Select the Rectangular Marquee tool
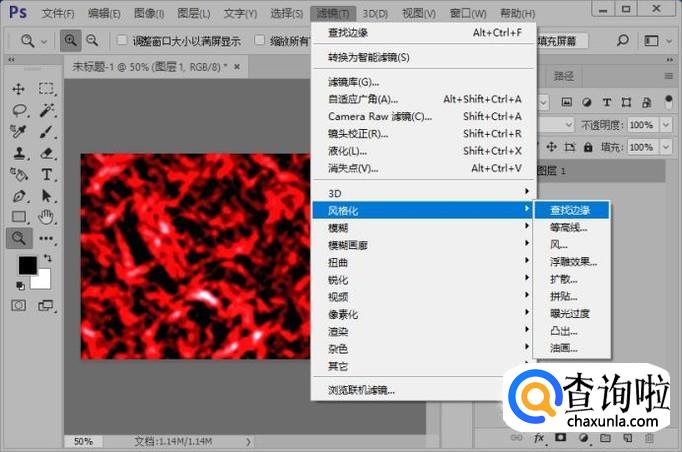The width and height of the screenshot is (682, 452). (x=46, y=89)
